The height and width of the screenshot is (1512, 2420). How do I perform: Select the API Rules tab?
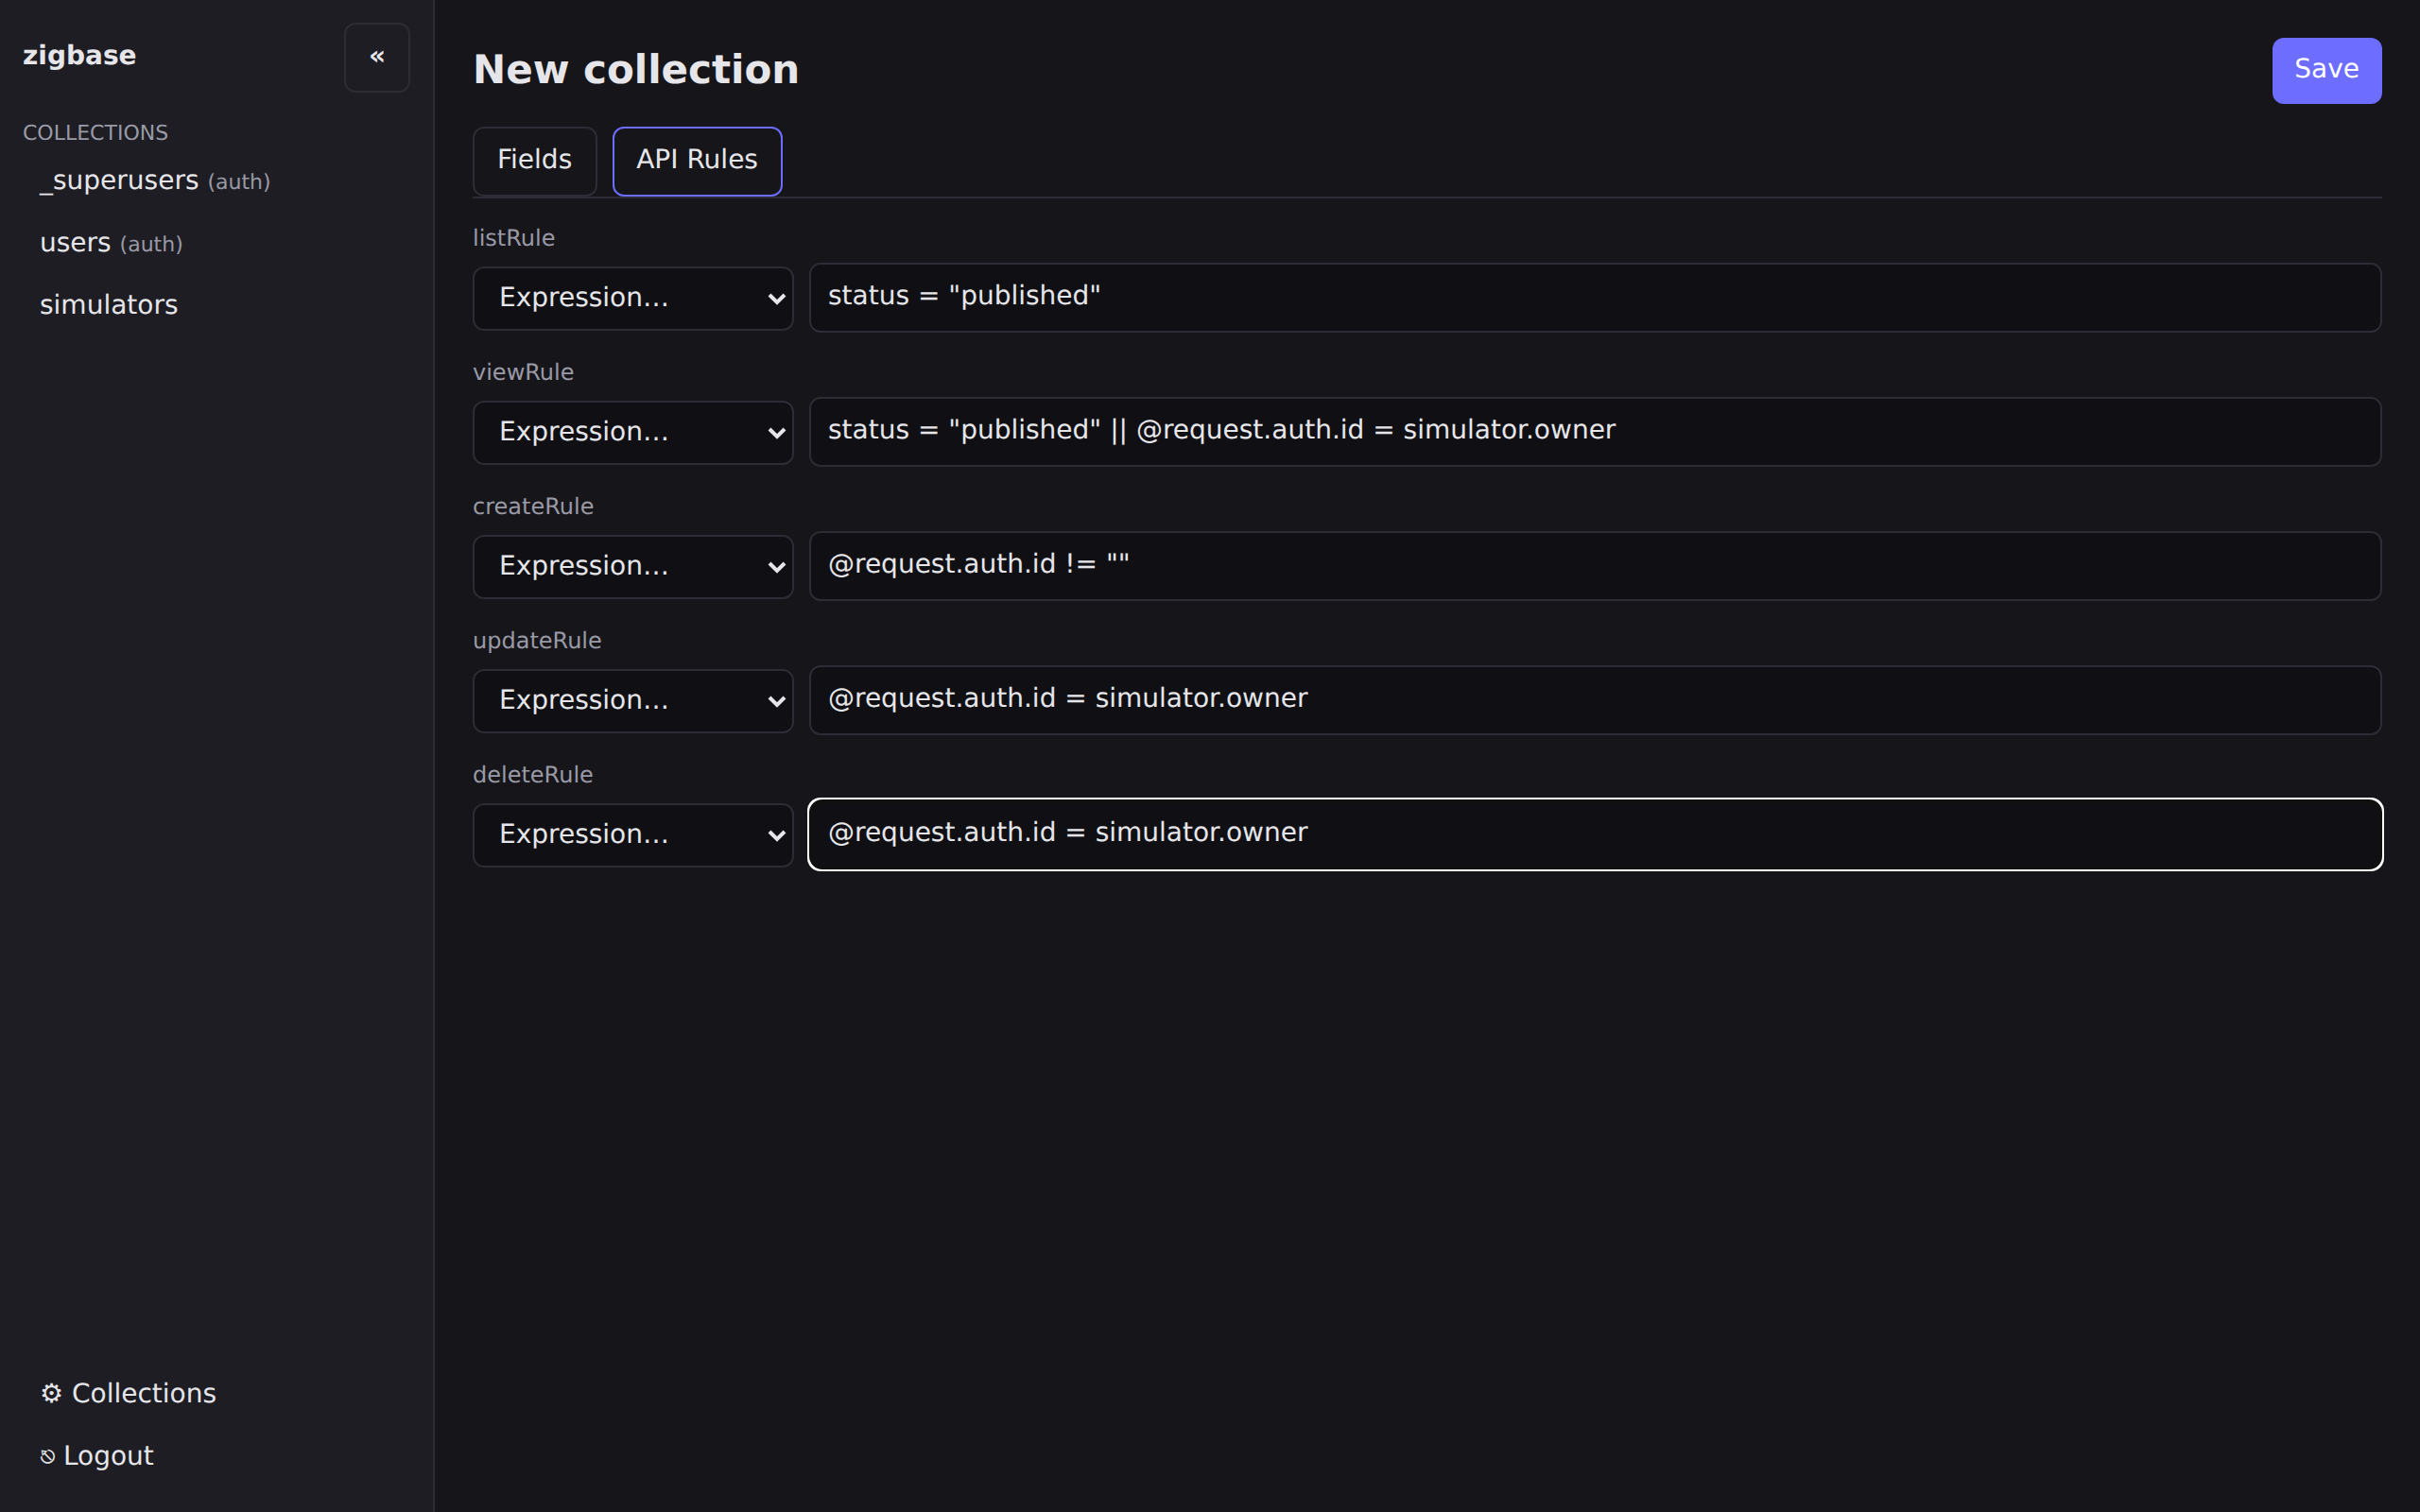[697, 160]
